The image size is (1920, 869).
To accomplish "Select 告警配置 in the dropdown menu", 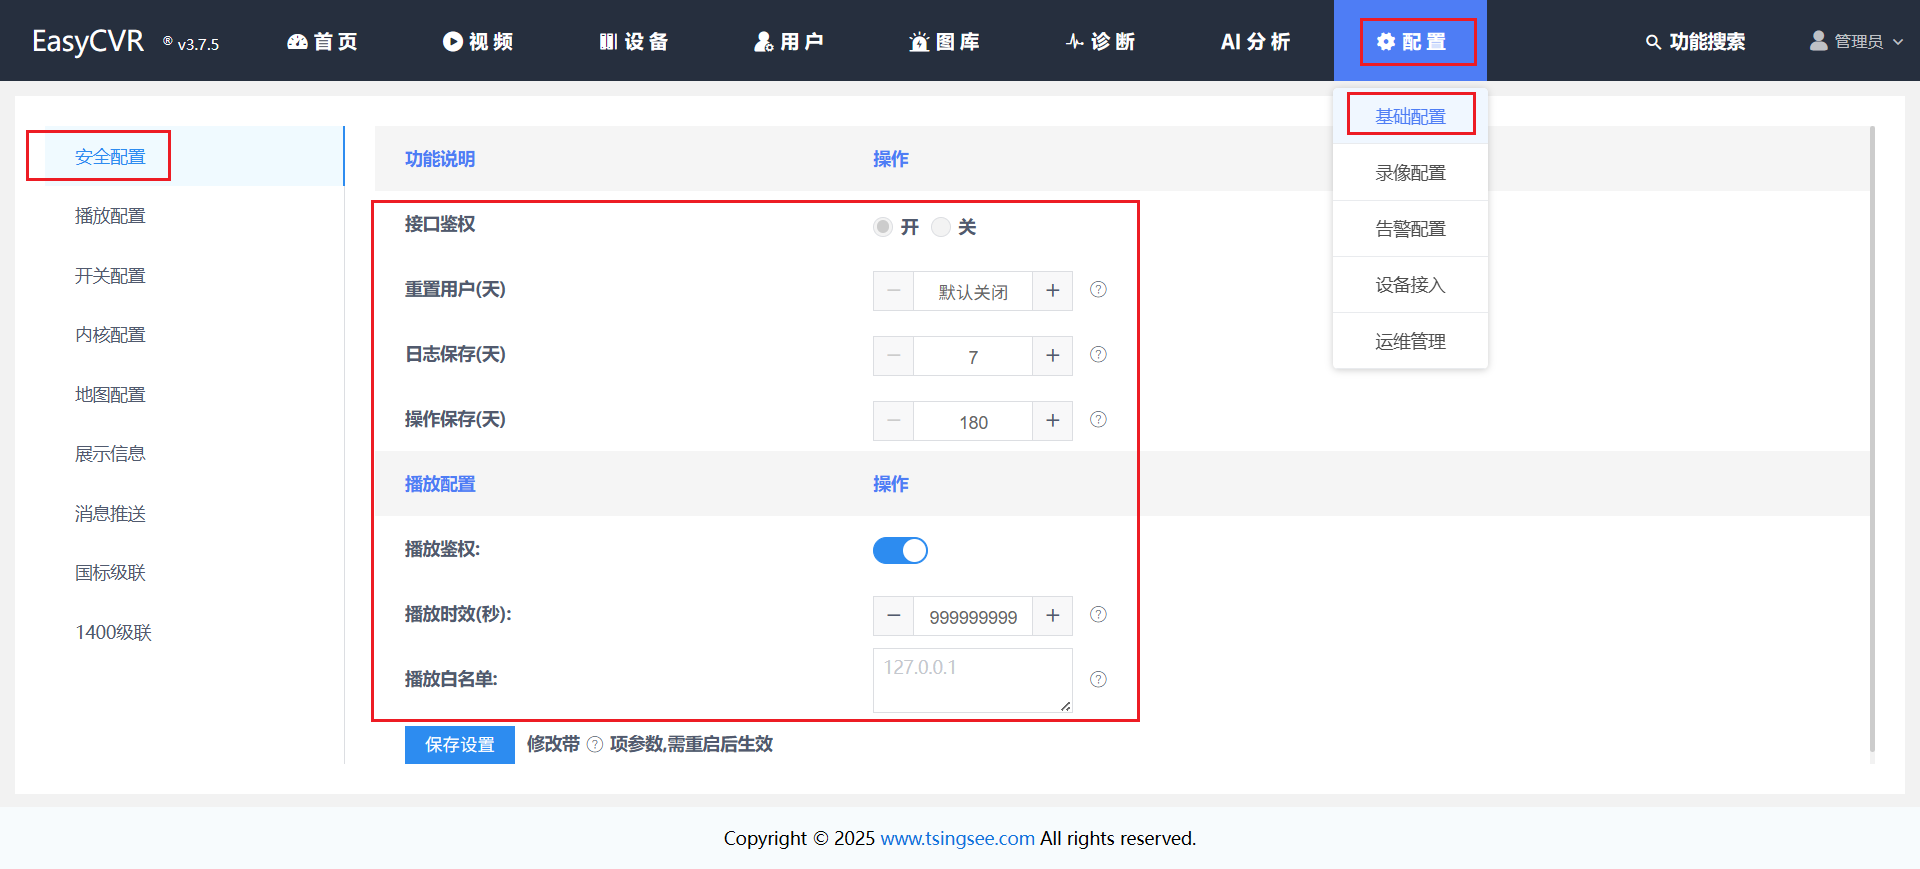I will click(1410, 228).
